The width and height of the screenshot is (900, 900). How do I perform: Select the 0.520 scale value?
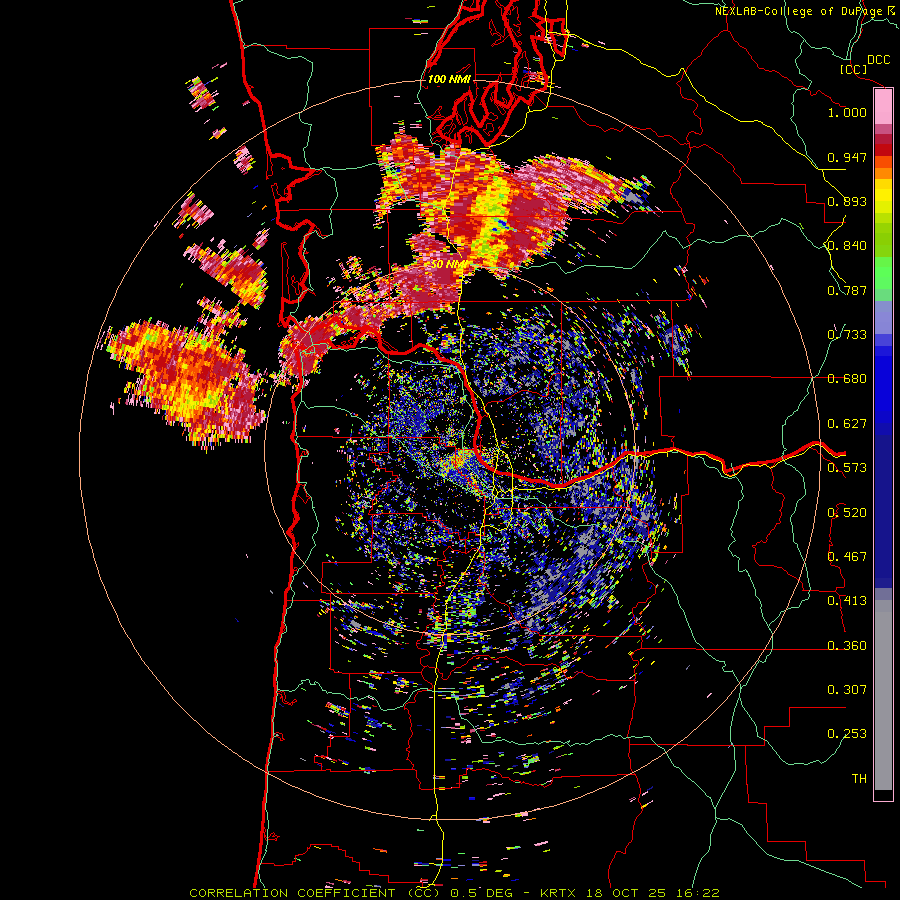pos(847,513)
